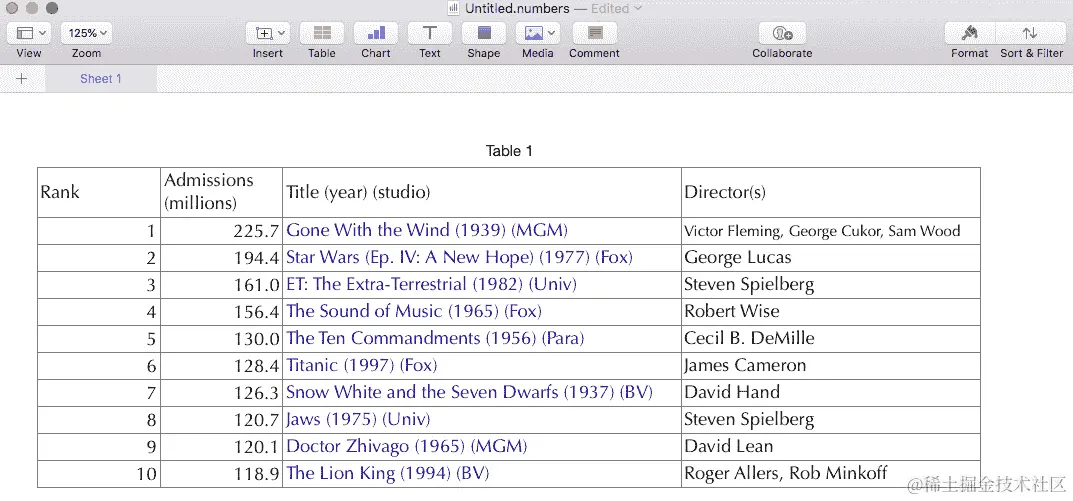The width and height of the screenshot is (1073, 501).
Task: Click the Collaborate button
Action: pyautogui.click(x=782, y=33)
